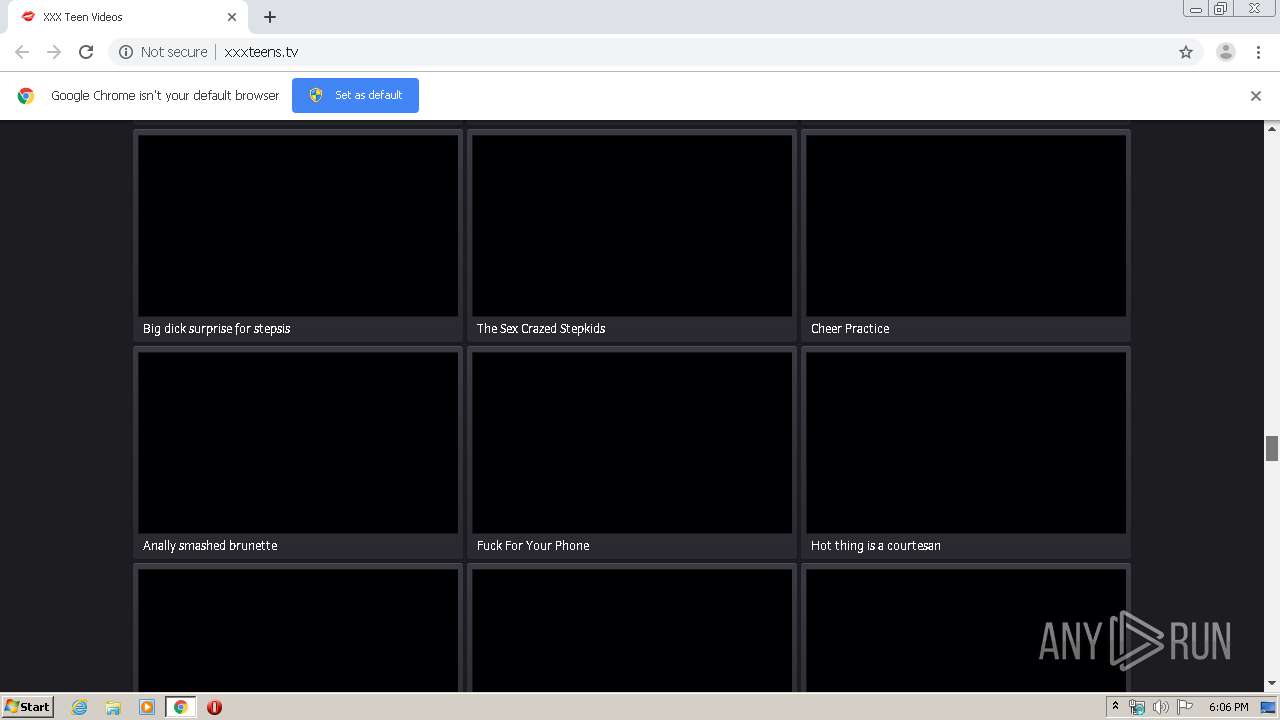Screen dimensions: 1280x720
Task: Open Windows Explorer from the taskbar
Action: tap(113, 707)
